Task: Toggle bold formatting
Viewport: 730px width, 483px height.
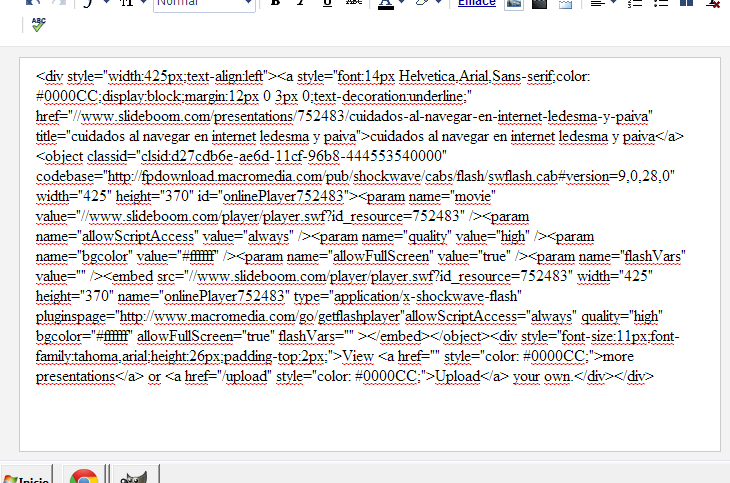Action: tap(275, 3)
